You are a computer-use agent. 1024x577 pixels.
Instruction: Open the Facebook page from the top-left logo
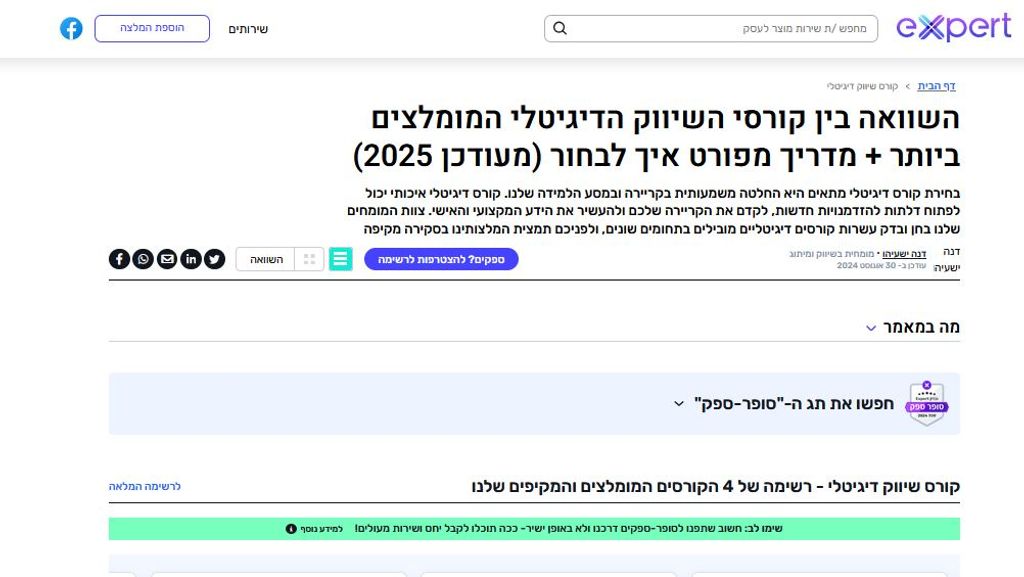point(70,28)
